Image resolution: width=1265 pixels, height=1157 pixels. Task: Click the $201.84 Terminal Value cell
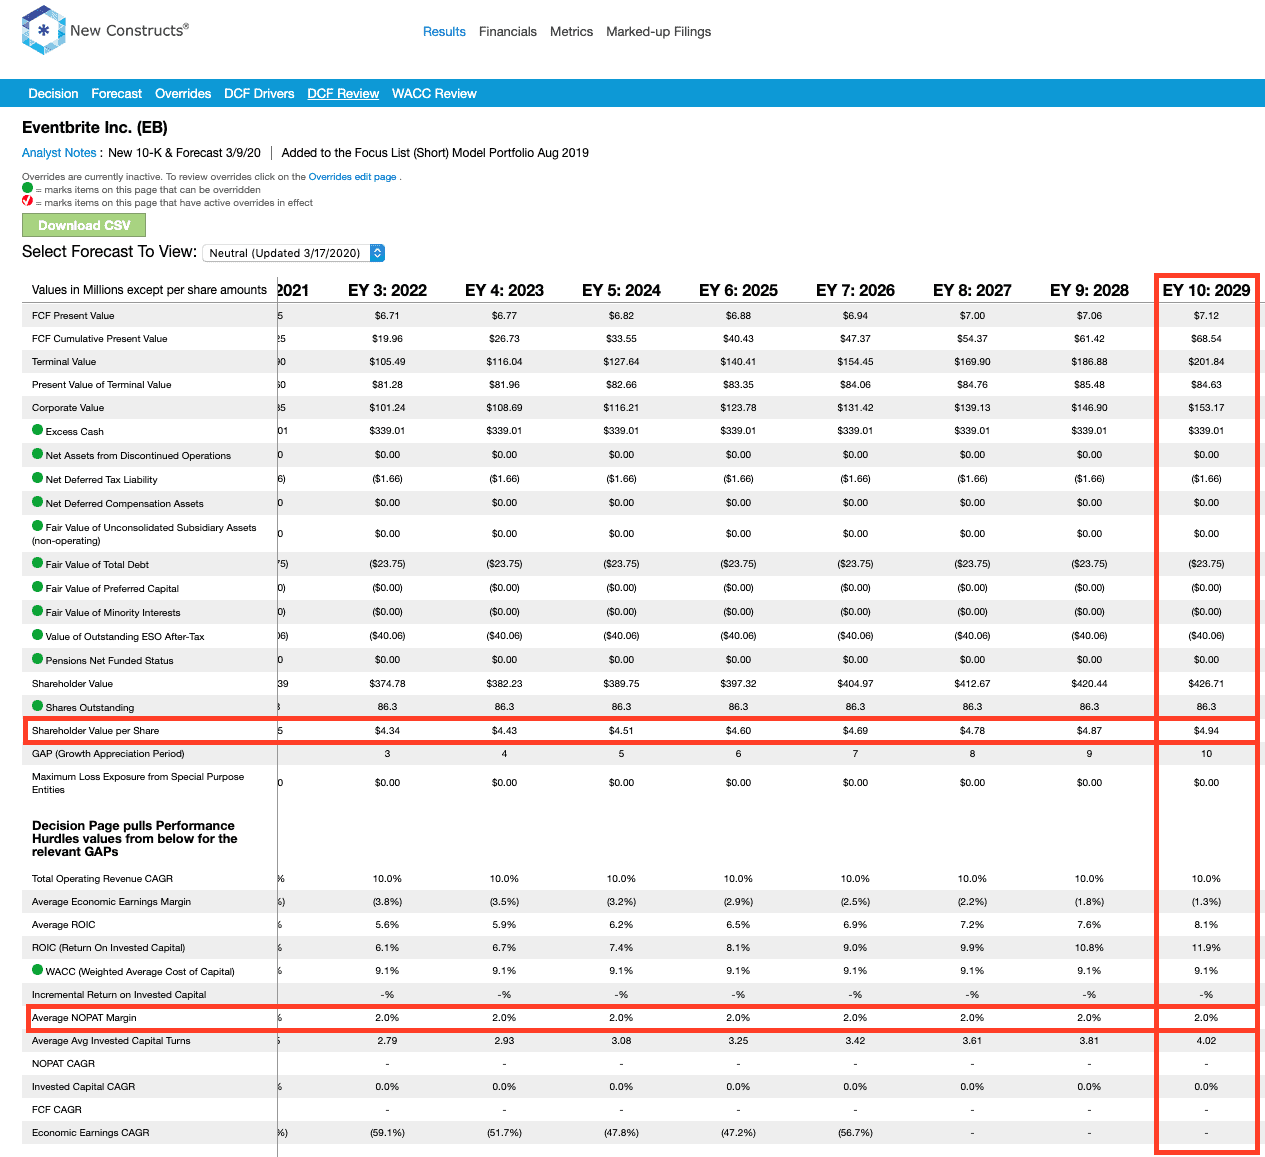[1206, 361]
